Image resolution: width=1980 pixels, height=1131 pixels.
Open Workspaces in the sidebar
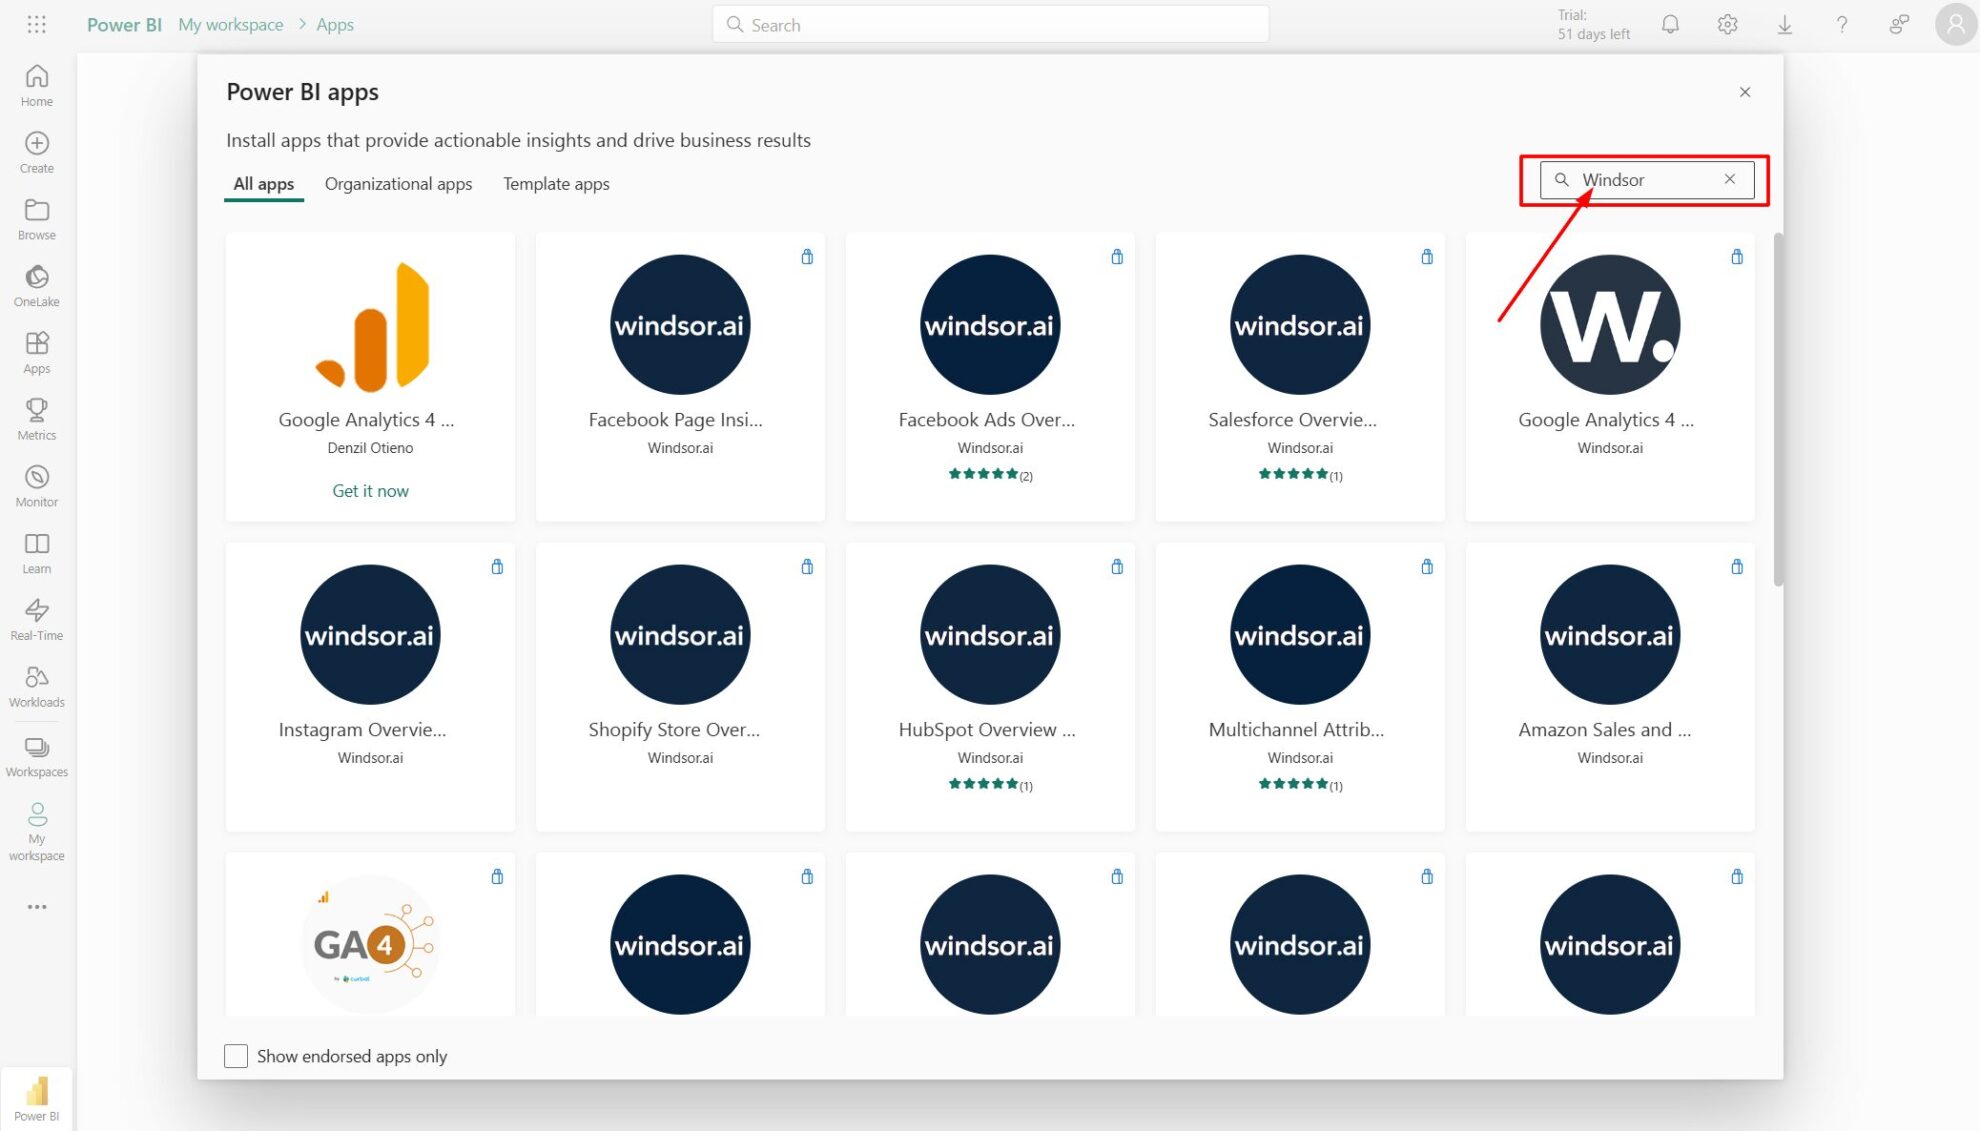coord(37,756)
